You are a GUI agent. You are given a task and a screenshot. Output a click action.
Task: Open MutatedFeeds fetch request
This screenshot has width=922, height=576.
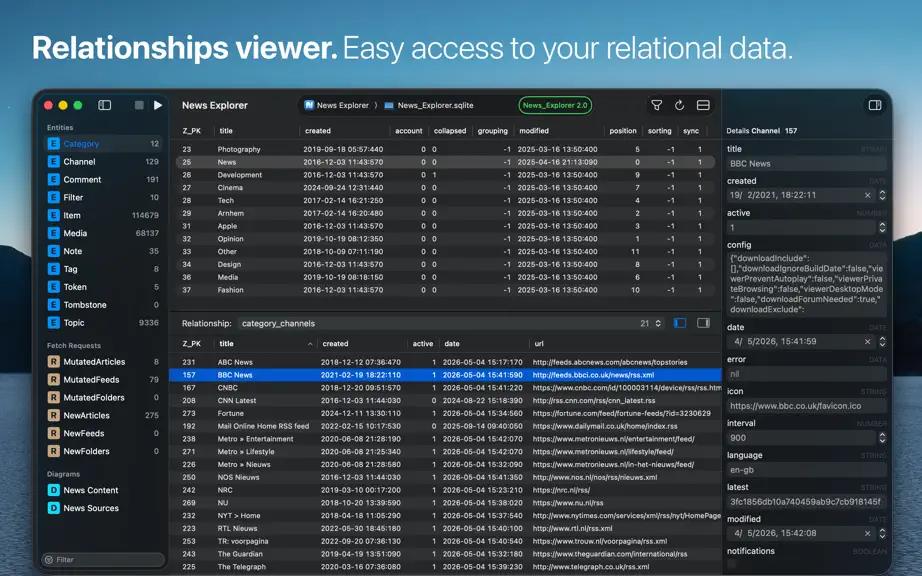click(103, 380)
